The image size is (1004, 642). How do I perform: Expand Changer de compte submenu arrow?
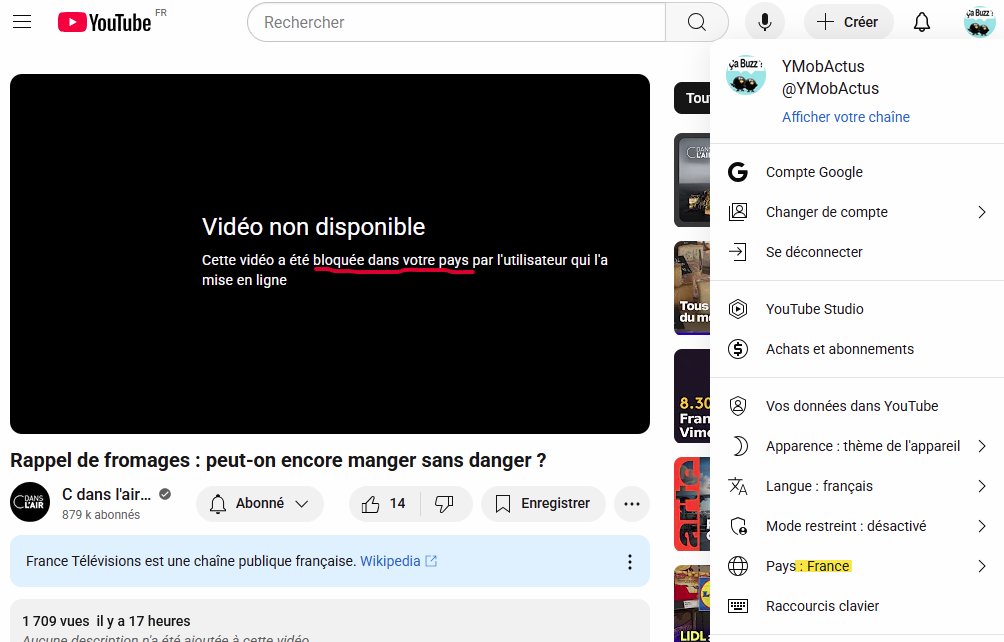pos(982,212)
